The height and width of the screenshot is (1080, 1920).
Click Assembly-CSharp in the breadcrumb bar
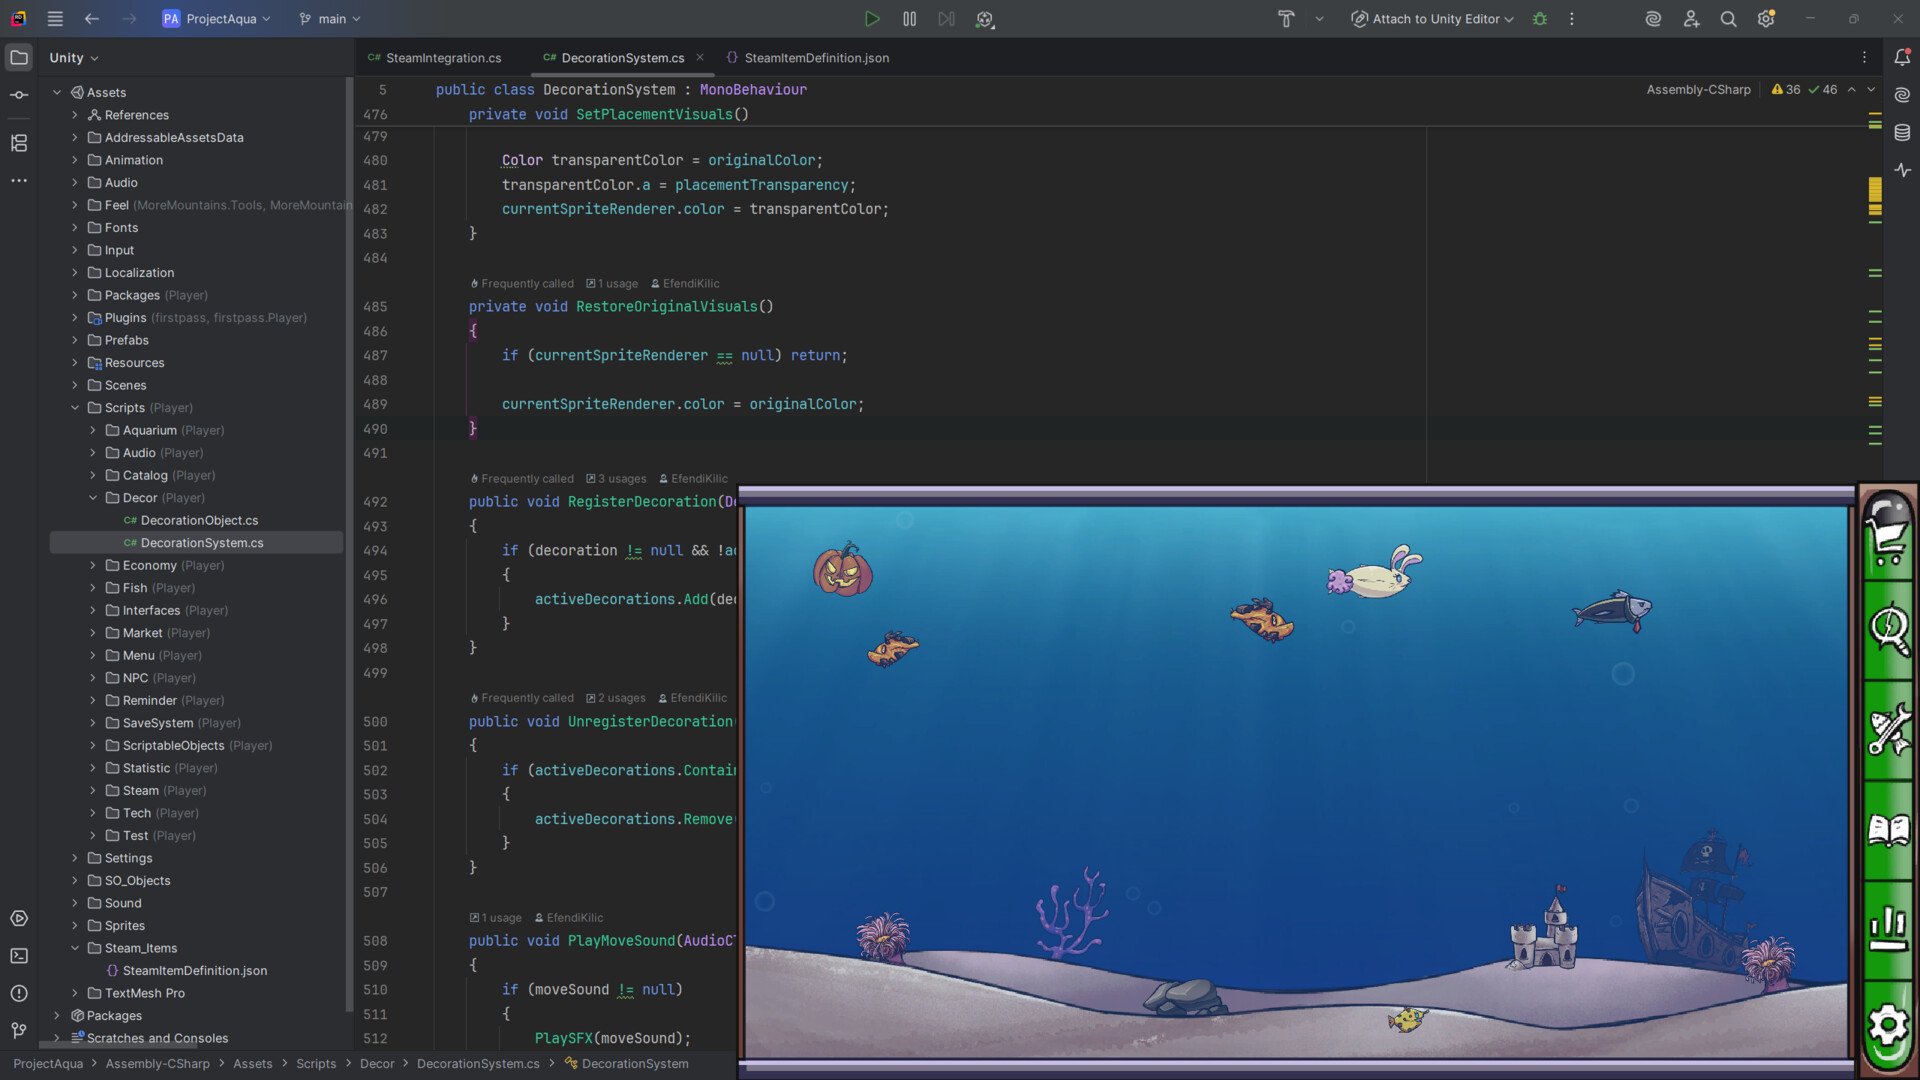(x=157, y=1063)
